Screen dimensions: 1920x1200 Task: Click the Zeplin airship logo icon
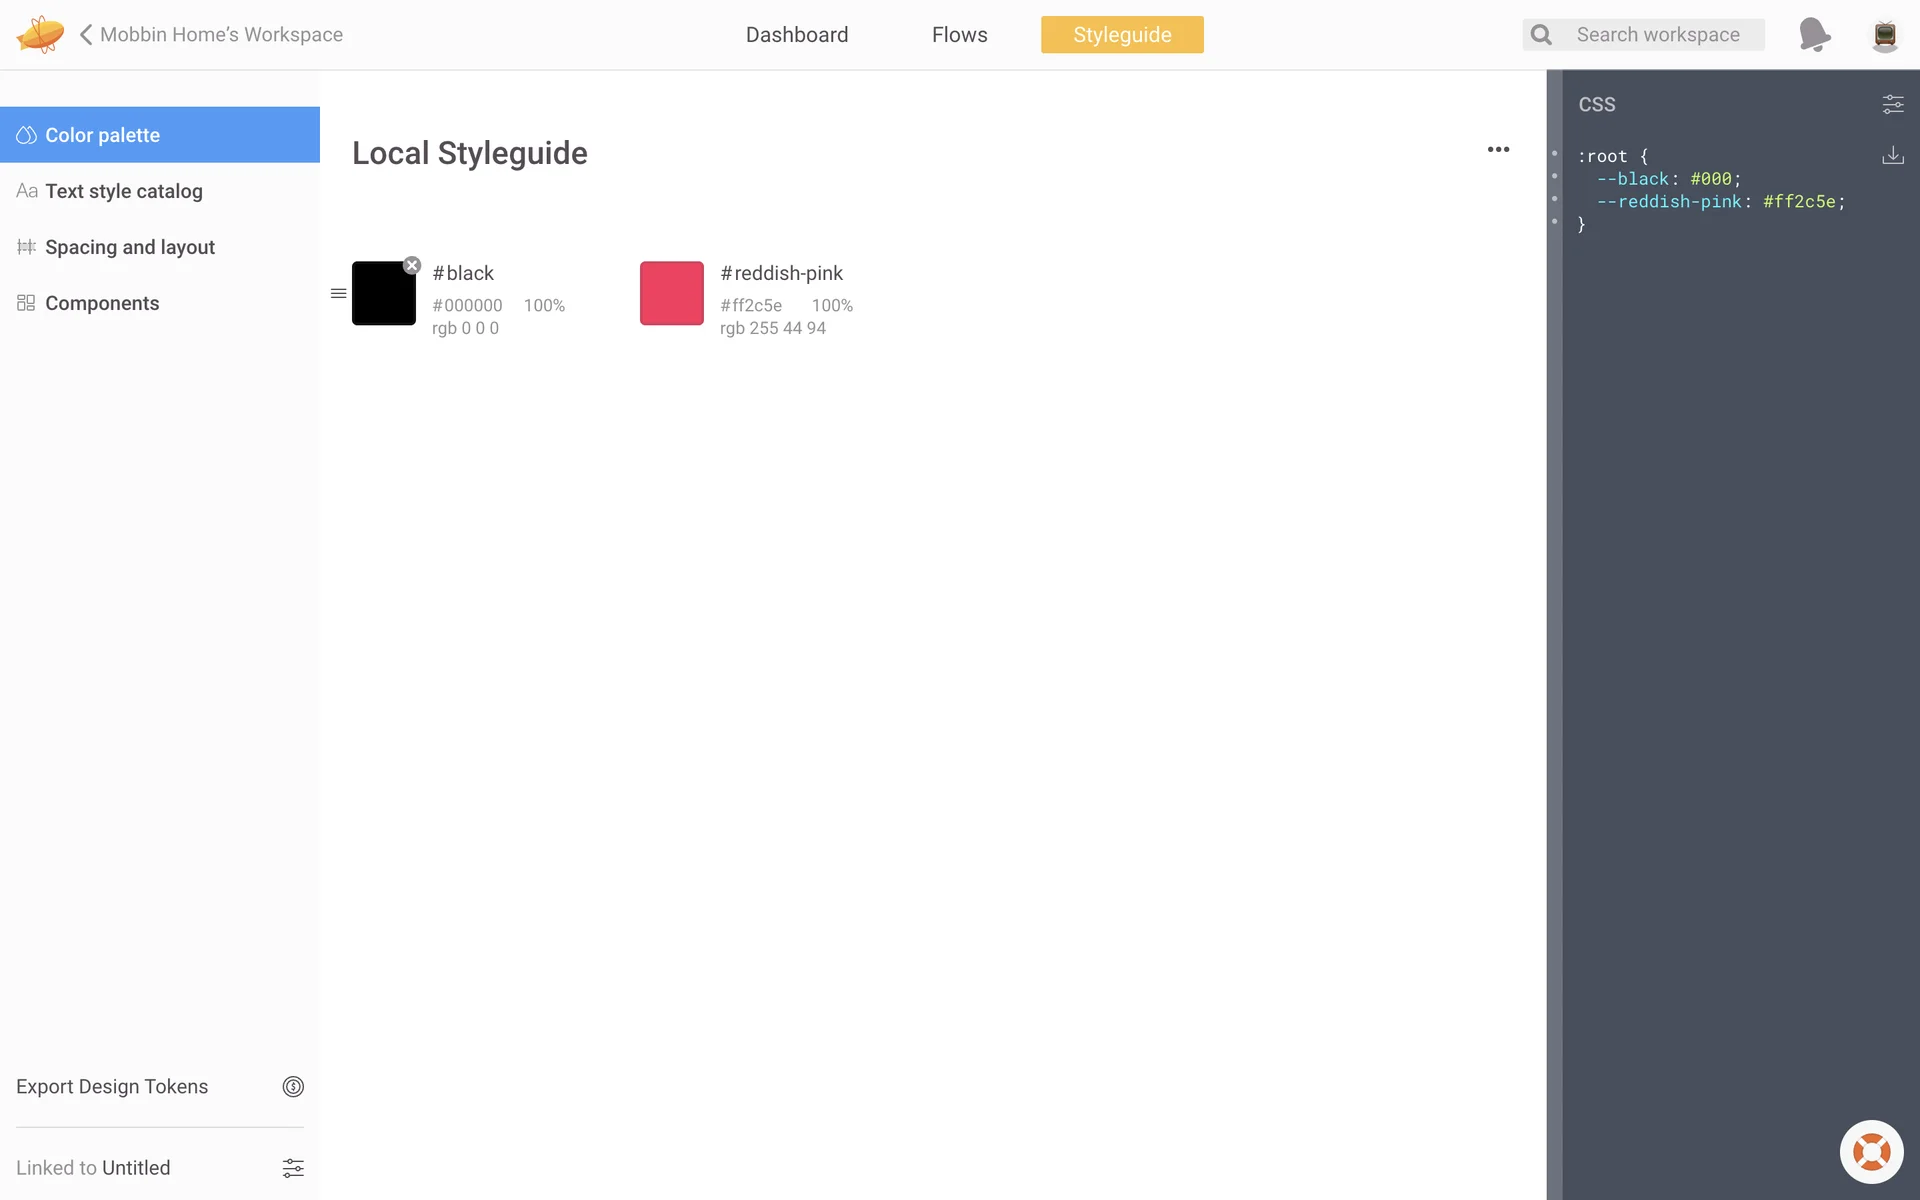(x=40, y=34)
